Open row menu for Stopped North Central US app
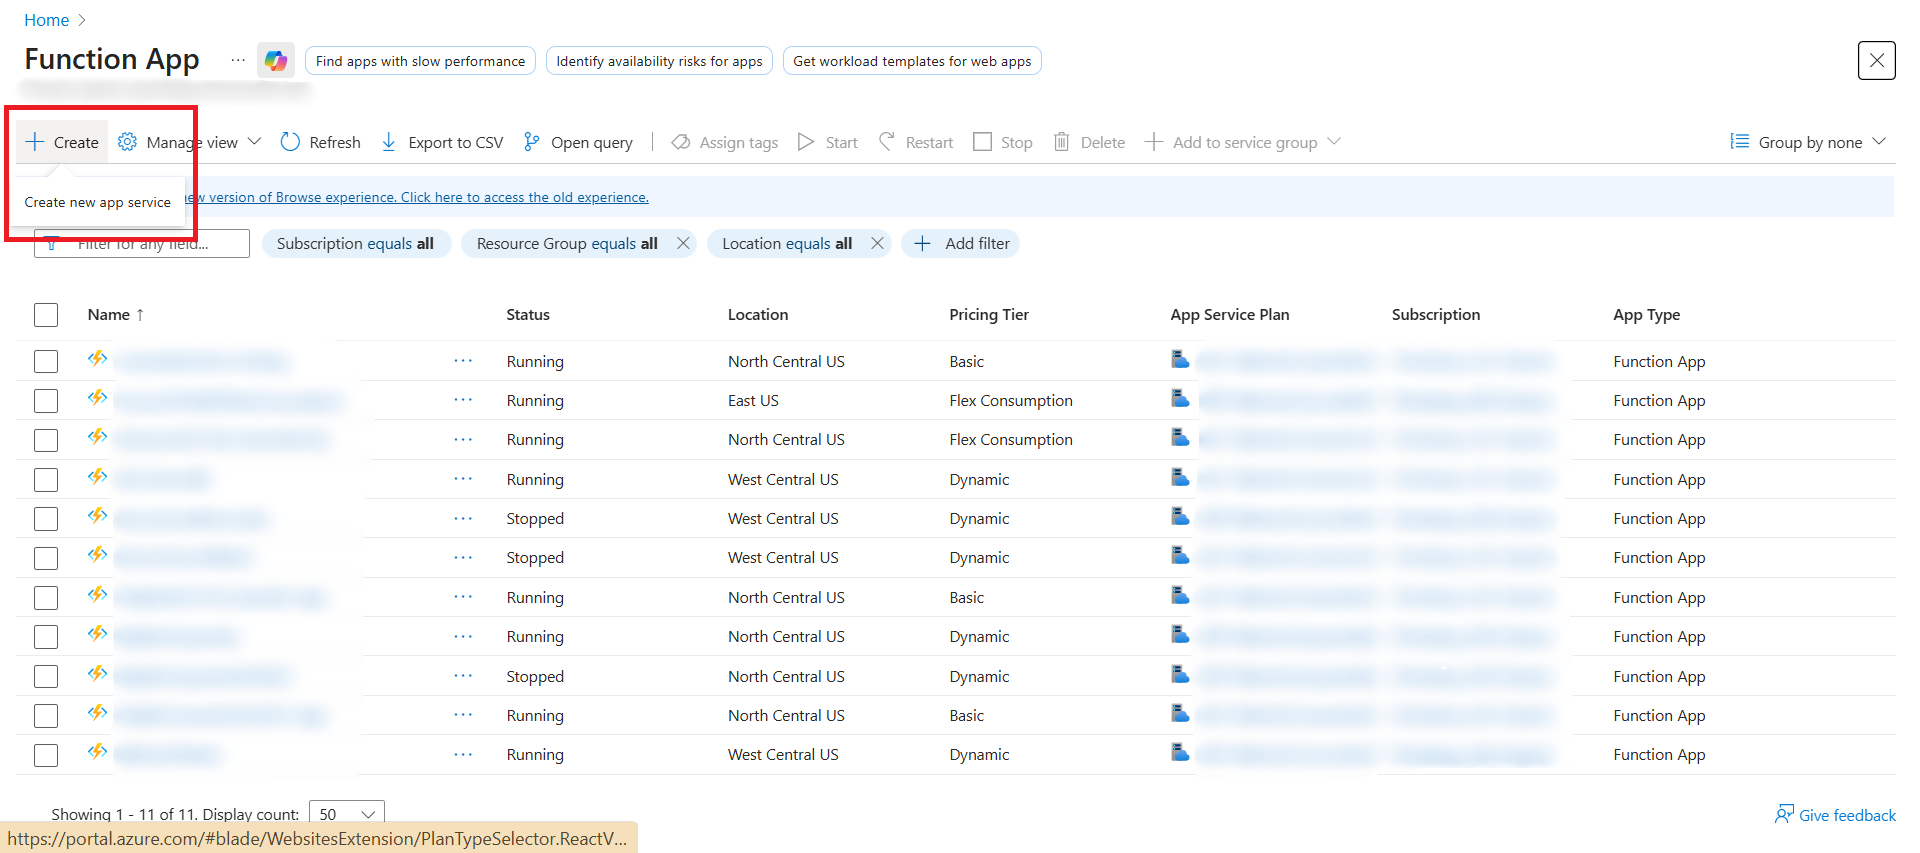This screenshot has width=1920, height=853. click(x=463, y=676)
